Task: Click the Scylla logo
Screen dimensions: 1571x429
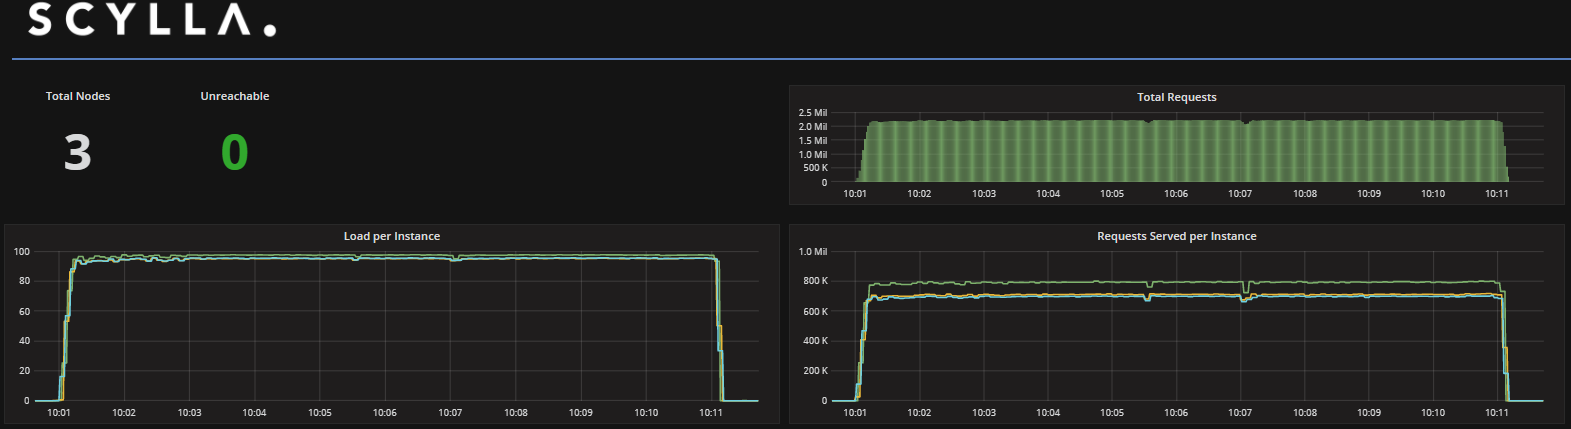Action: 151,20
